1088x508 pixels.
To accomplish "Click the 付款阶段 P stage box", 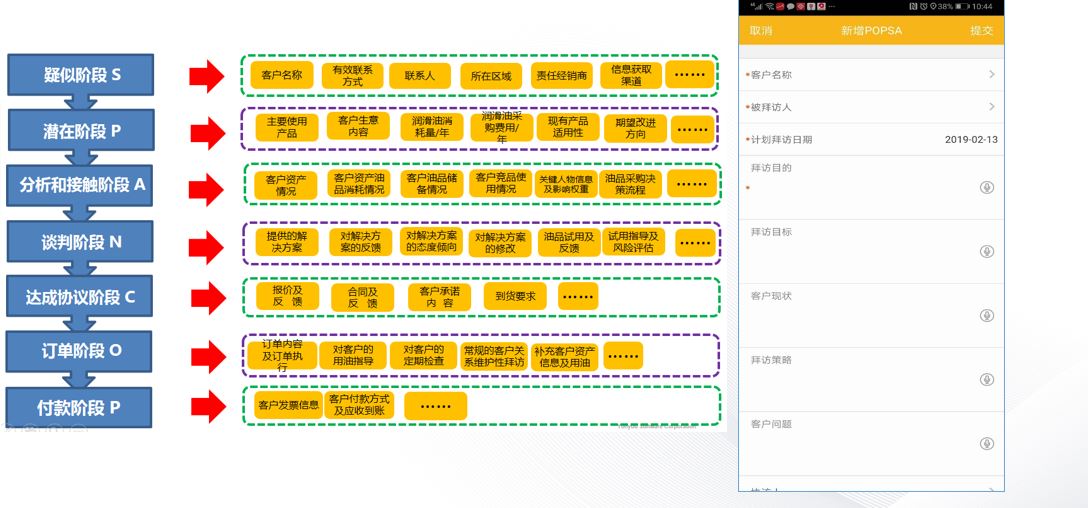I will click(x=78, y=407).
